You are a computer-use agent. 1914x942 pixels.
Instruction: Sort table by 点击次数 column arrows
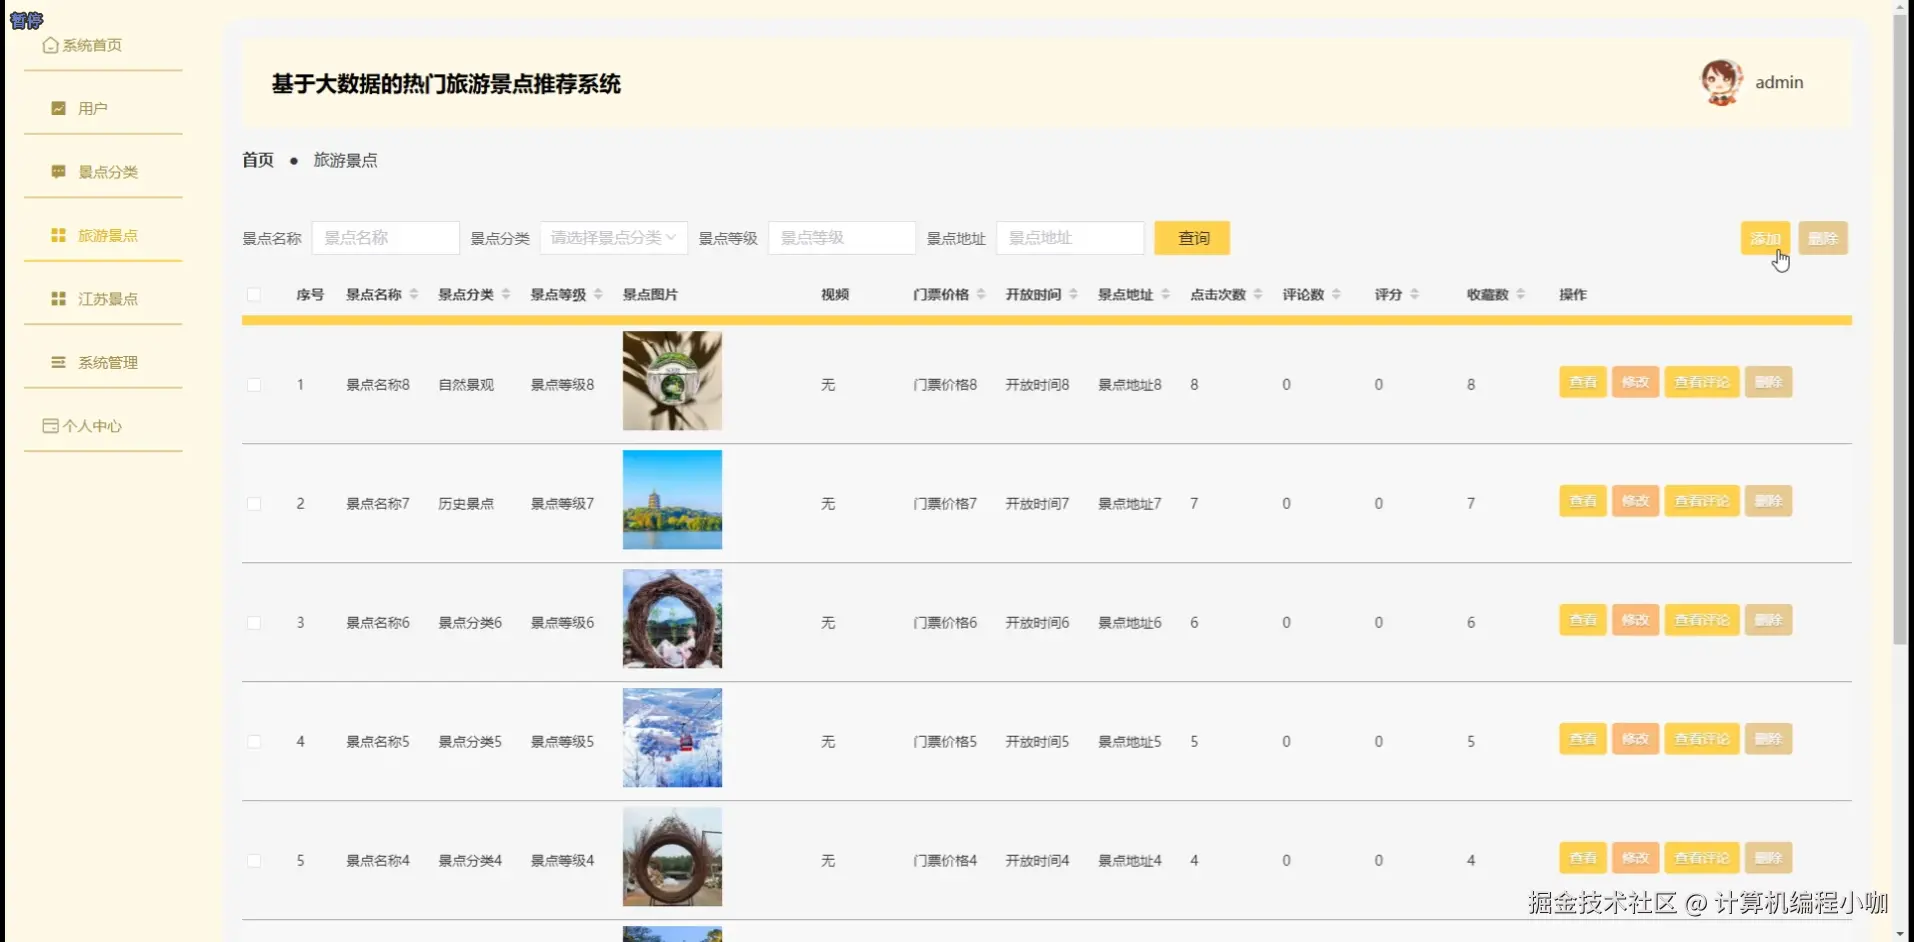(x=1258, y=294)
